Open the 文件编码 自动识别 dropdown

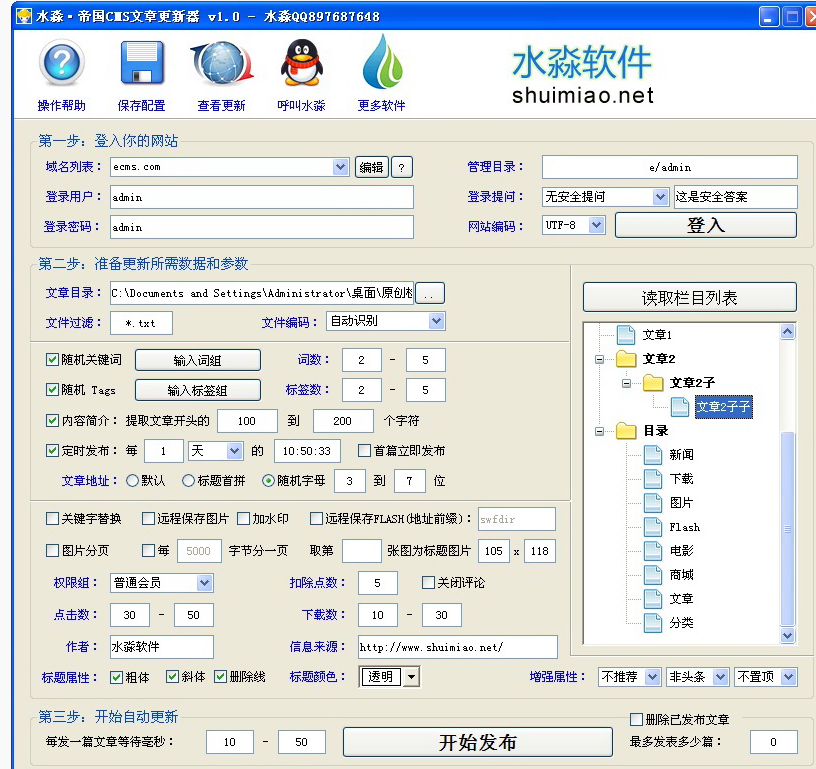coord(436,321)
